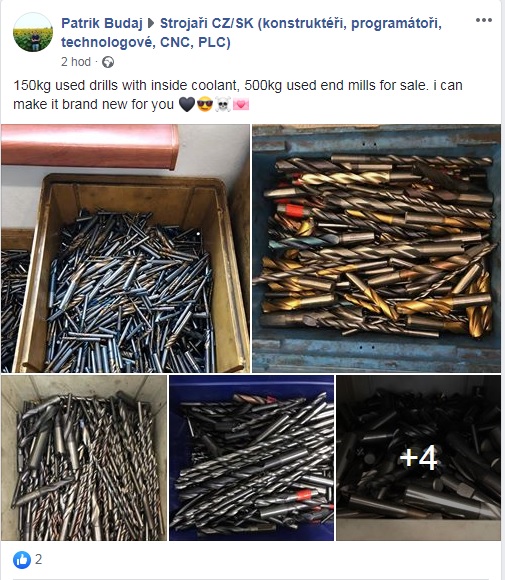Click the copper pipe in first photo
This screenshot has width=505, height=580.
[x=90, y=145]
